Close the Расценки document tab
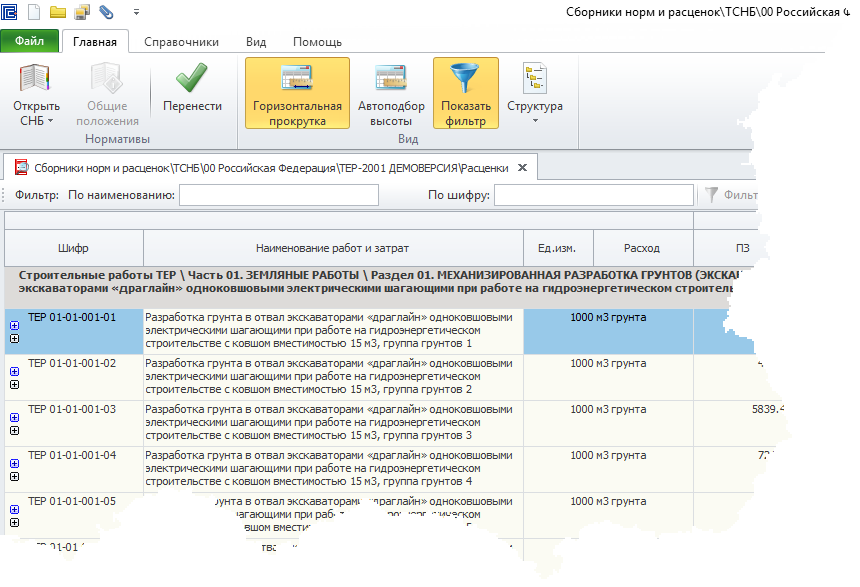This screenshot has height=587, width=860. [x=521, y=167]
